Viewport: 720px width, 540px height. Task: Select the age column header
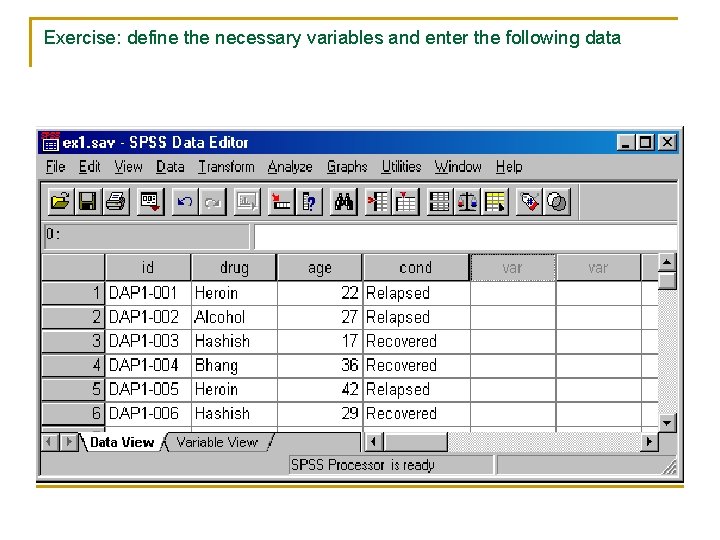[x=320, y=267]
